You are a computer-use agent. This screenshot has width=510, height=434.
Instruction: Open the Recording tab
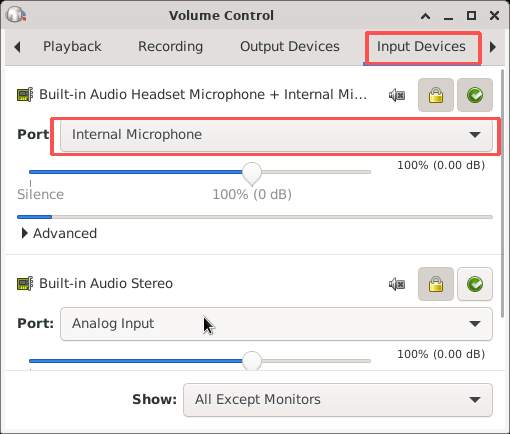pyautogui.click(x=170, y=47)
